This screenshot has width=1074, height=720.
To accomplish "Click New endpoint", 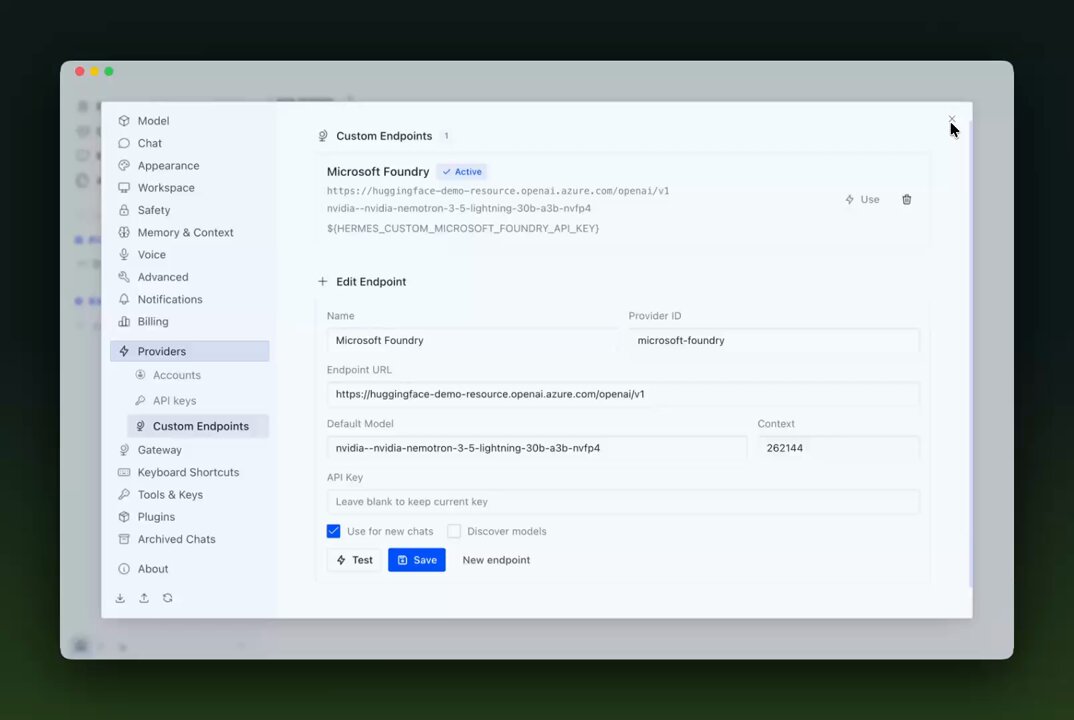I will [496, 560].
